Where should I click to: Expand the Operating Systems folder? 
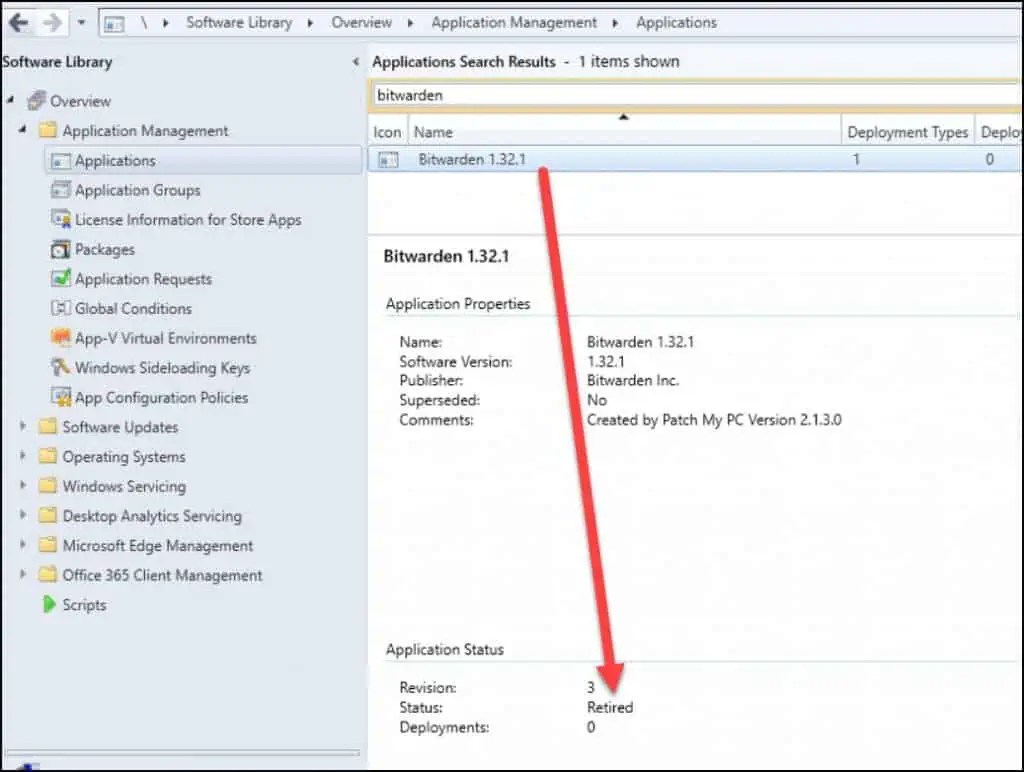(x=22, y=456)
